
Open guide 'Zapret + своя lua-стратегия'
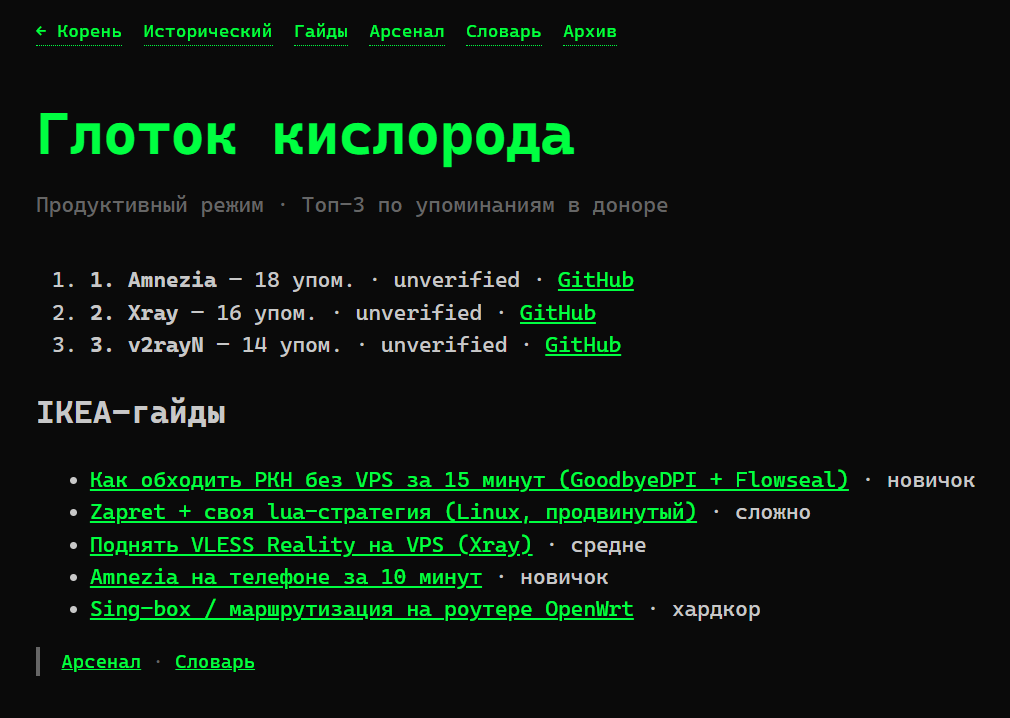[x=393, y=513]
